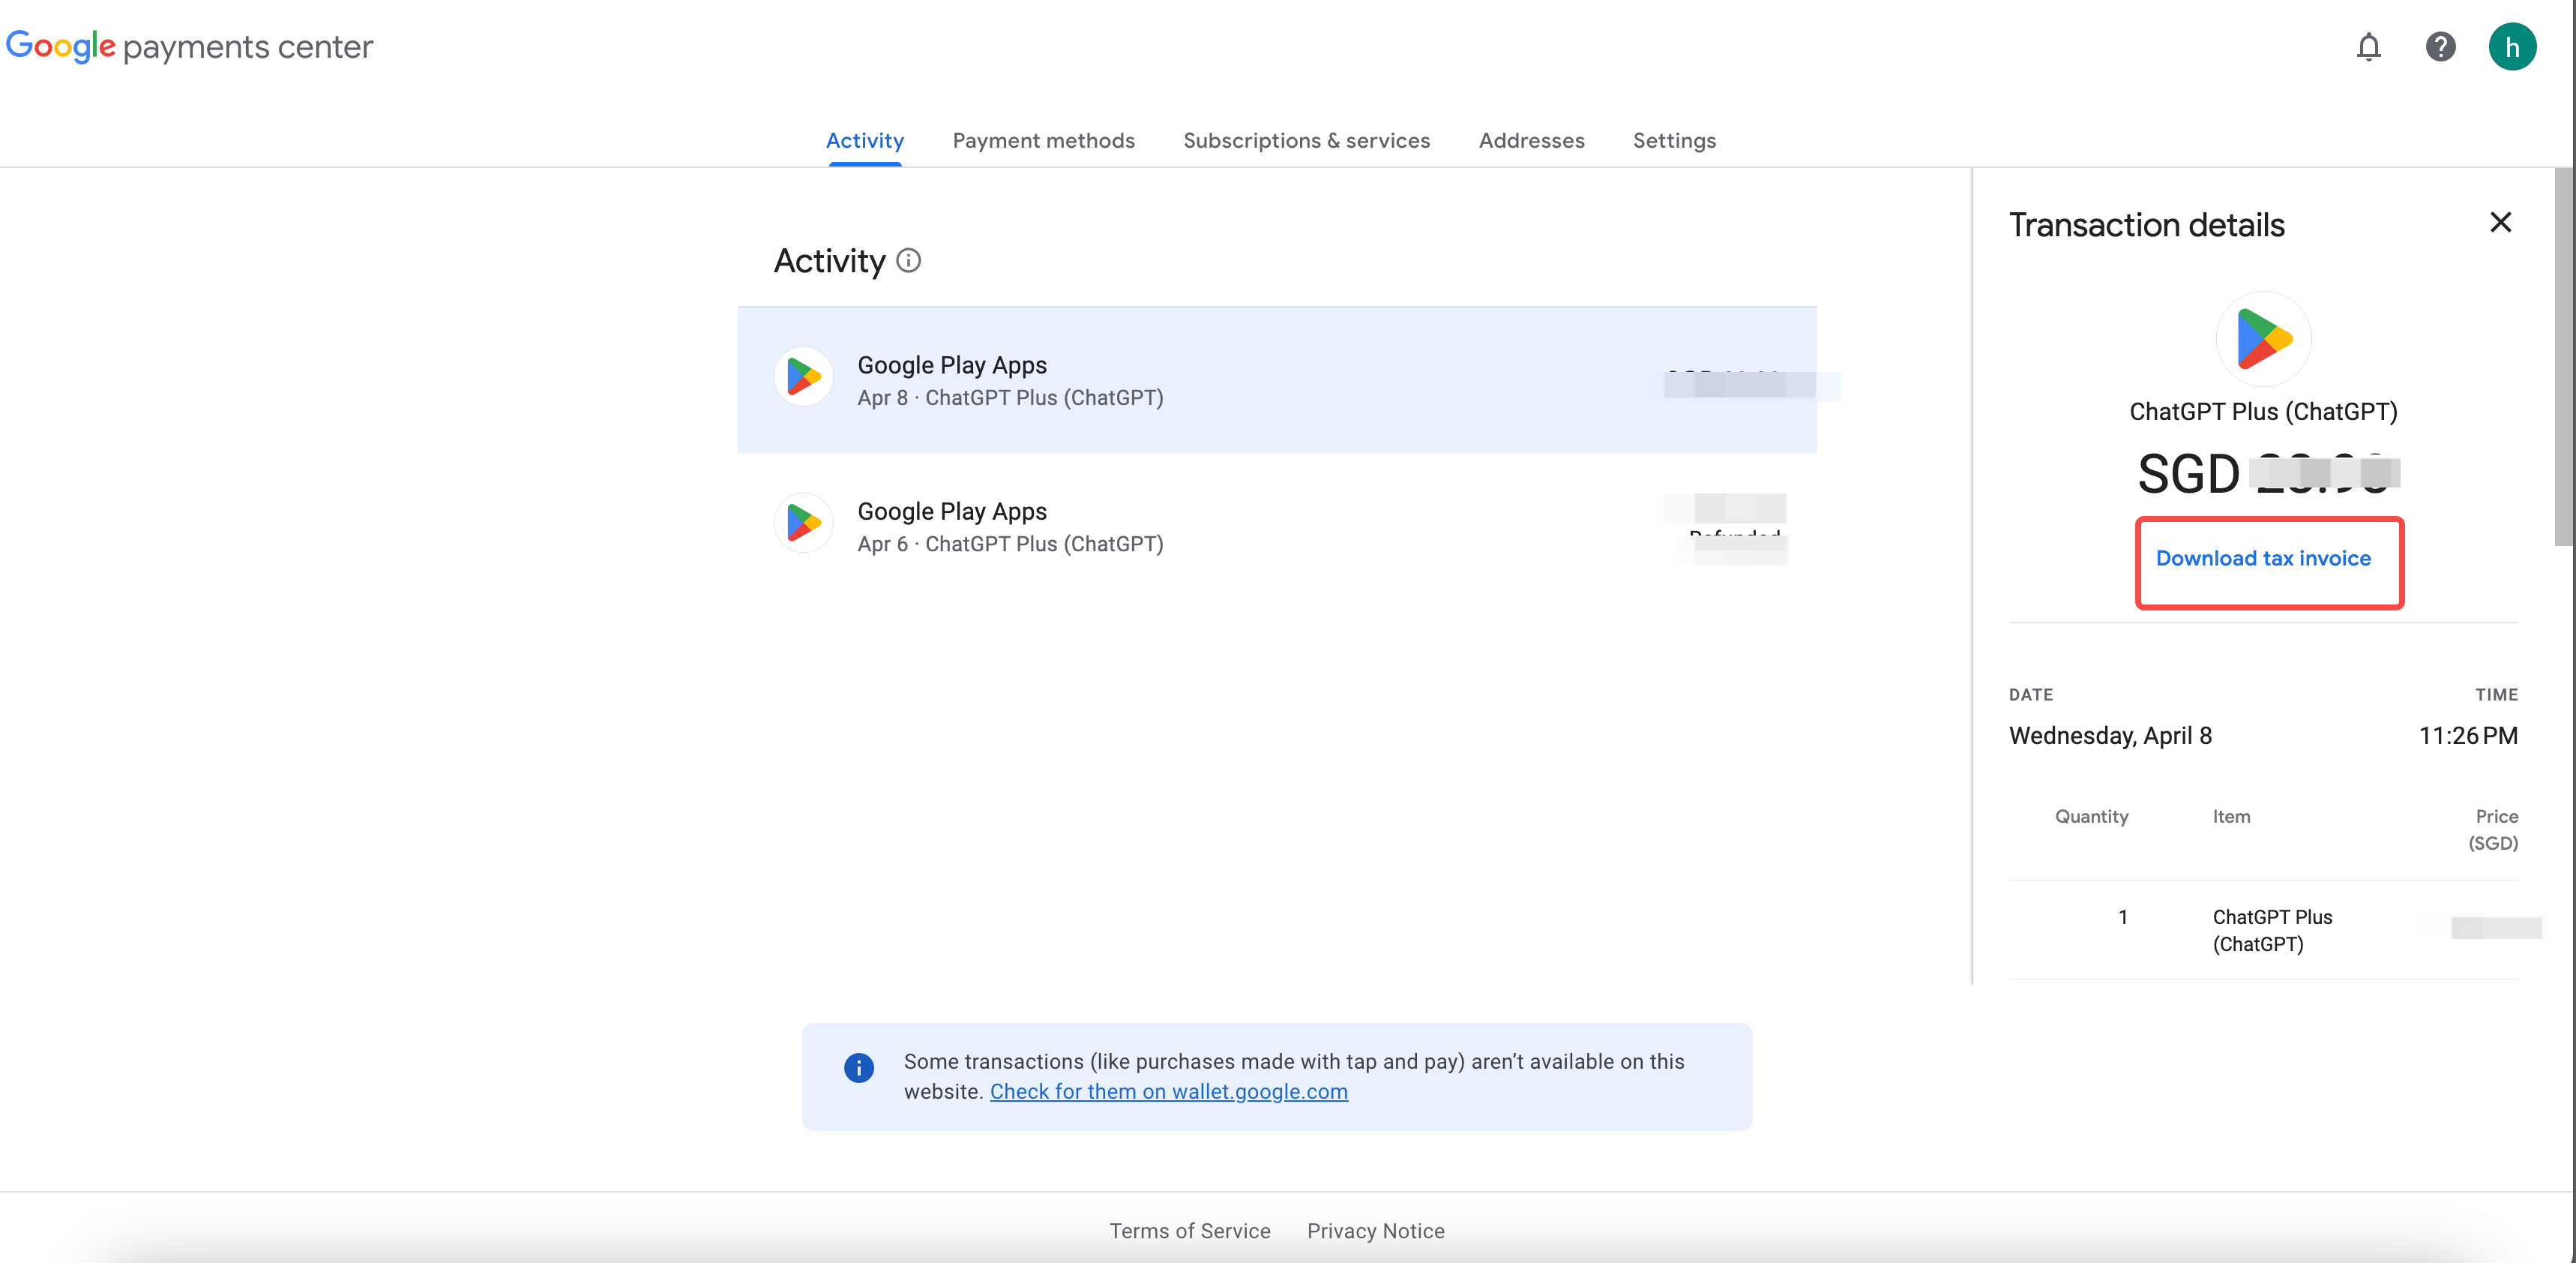Open the help question mark icon

2440,47
